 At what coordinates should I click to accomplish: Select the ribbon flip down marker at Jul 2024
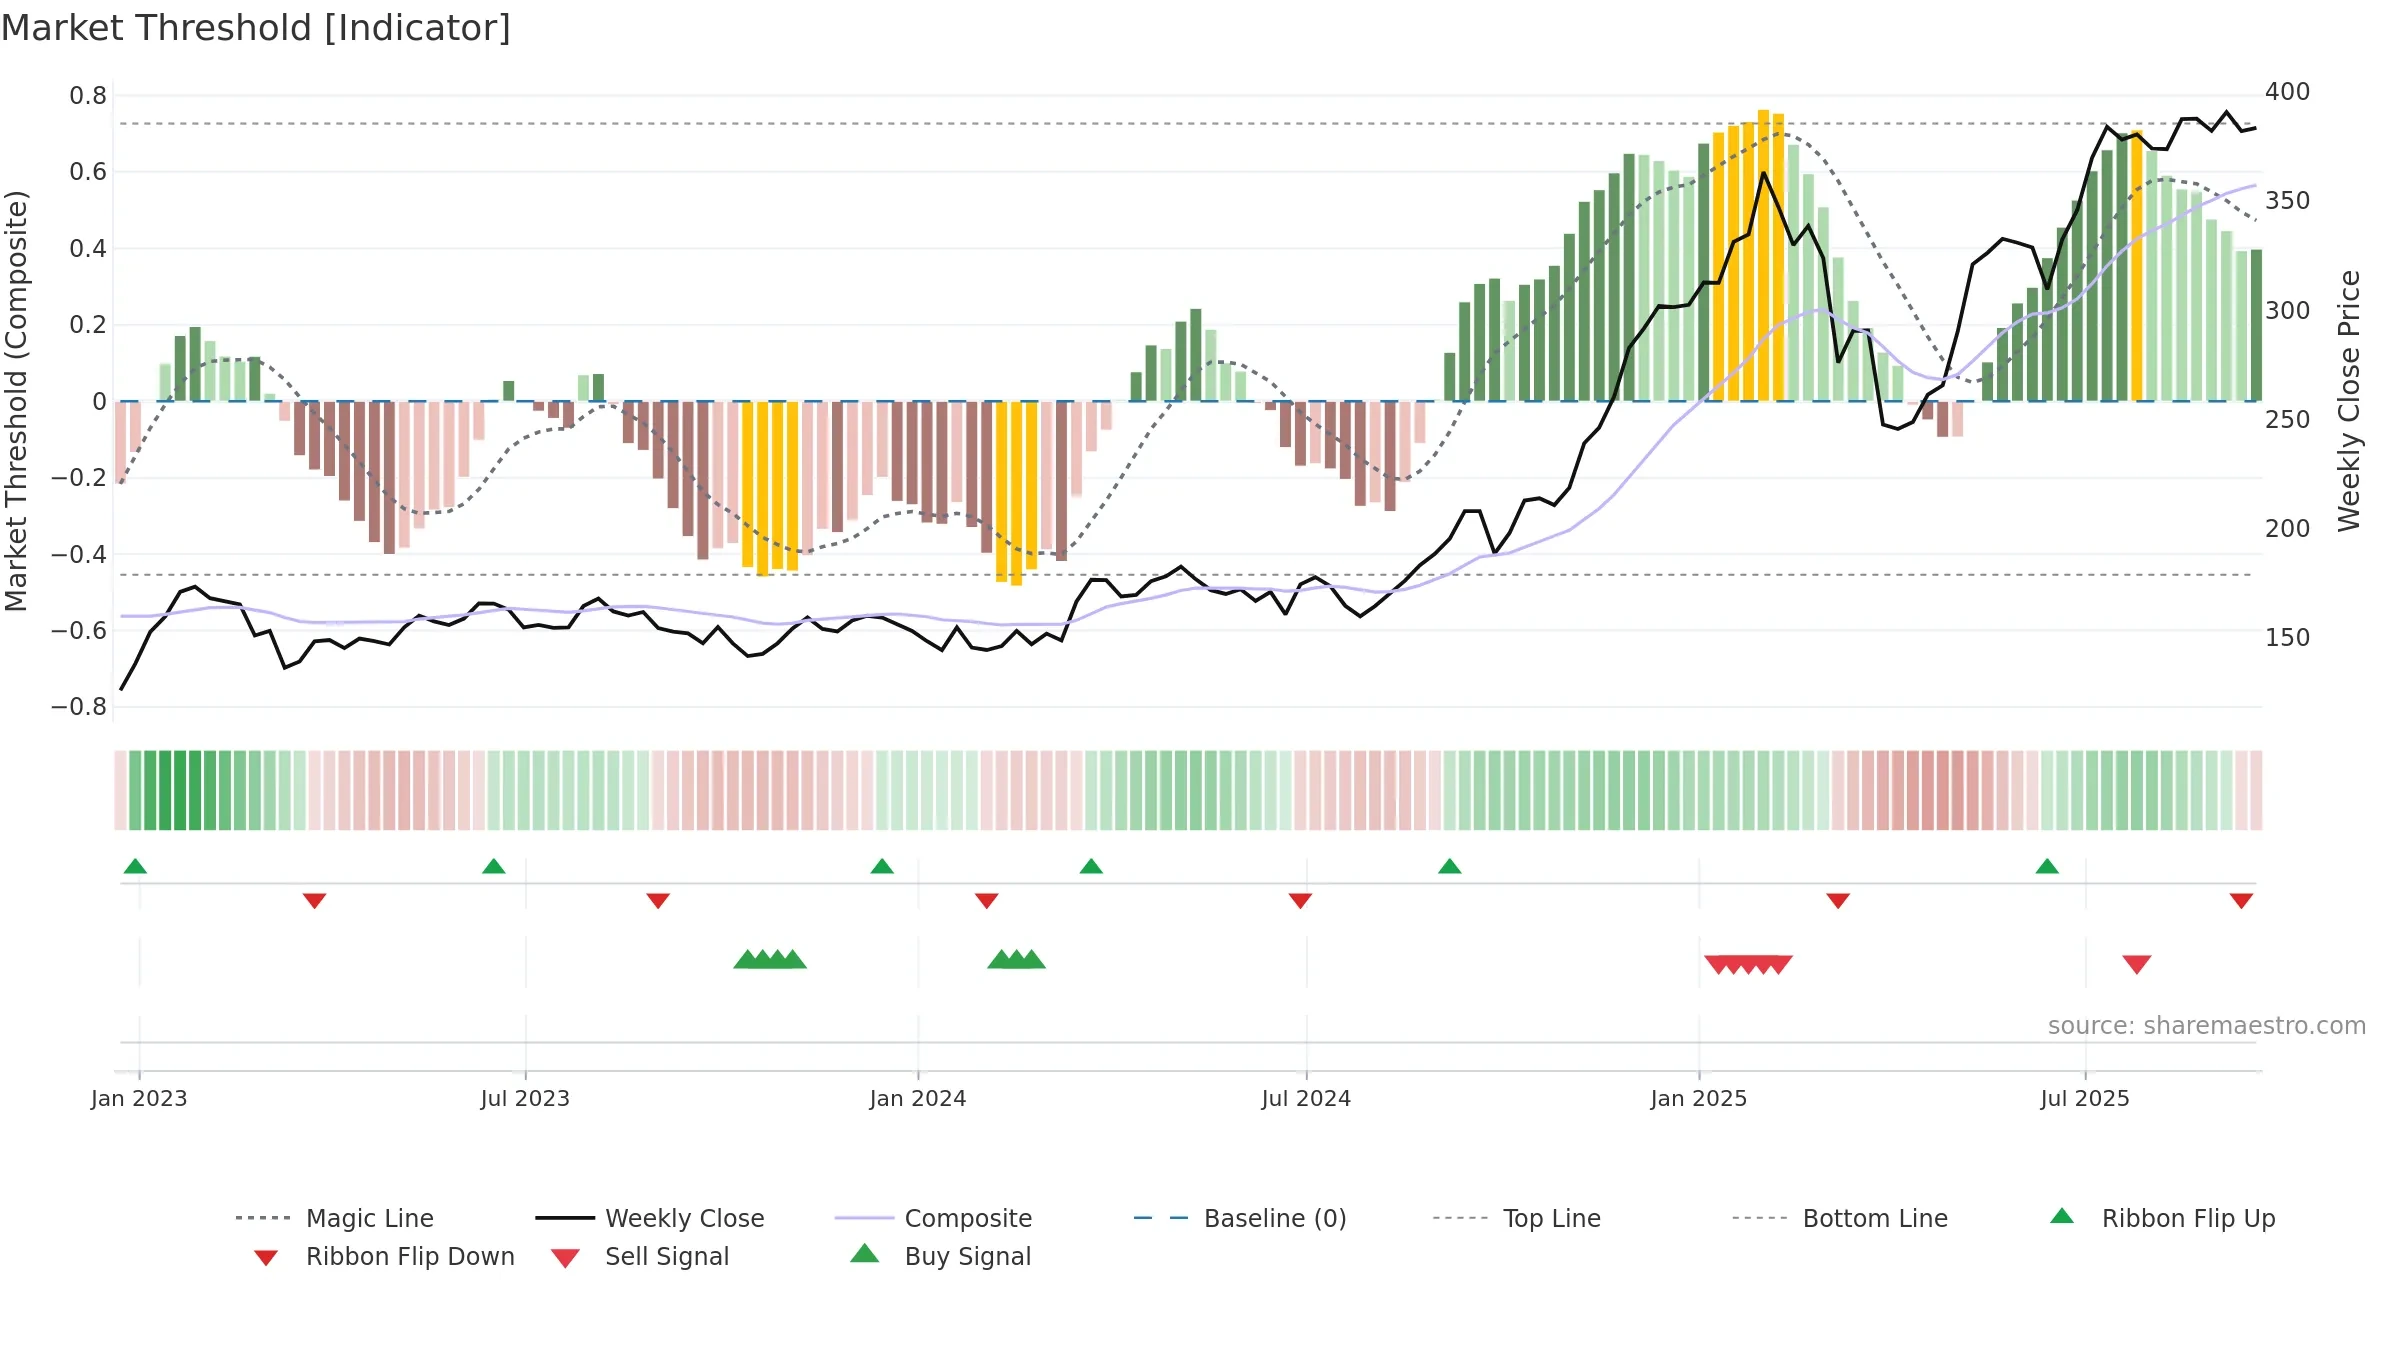pos(1300,901)
